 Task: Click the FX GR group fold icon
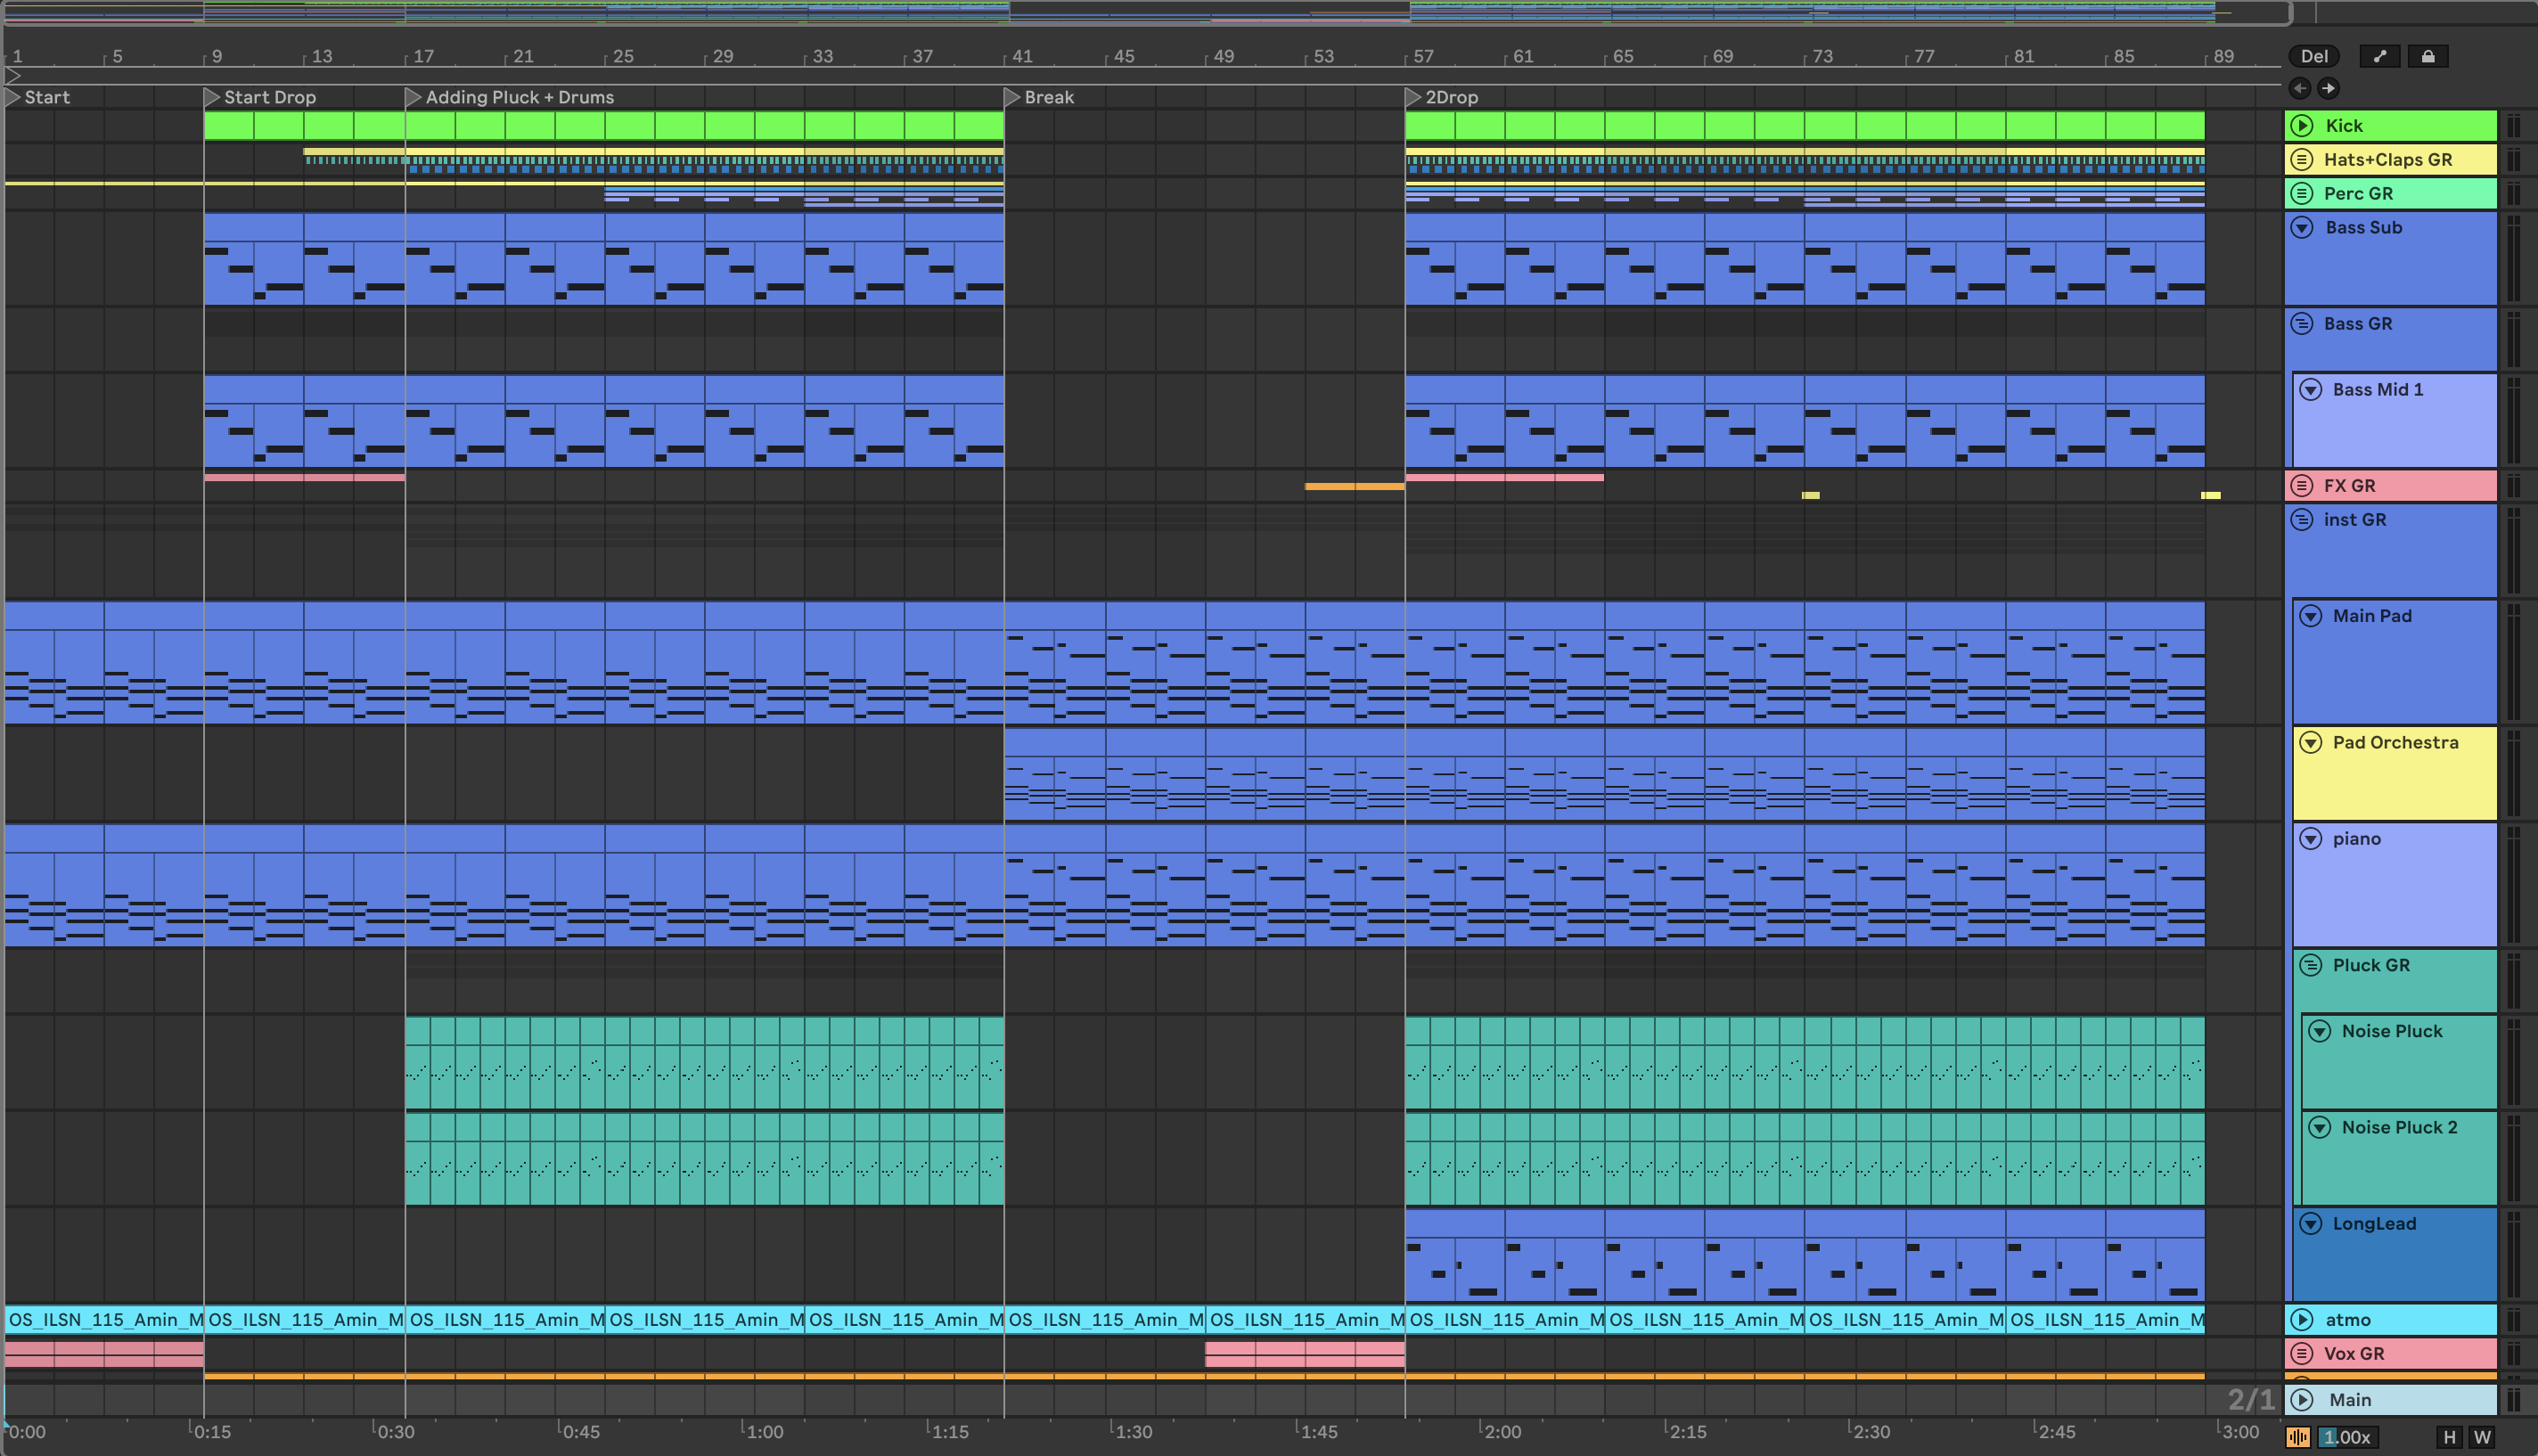(2302, 485)
